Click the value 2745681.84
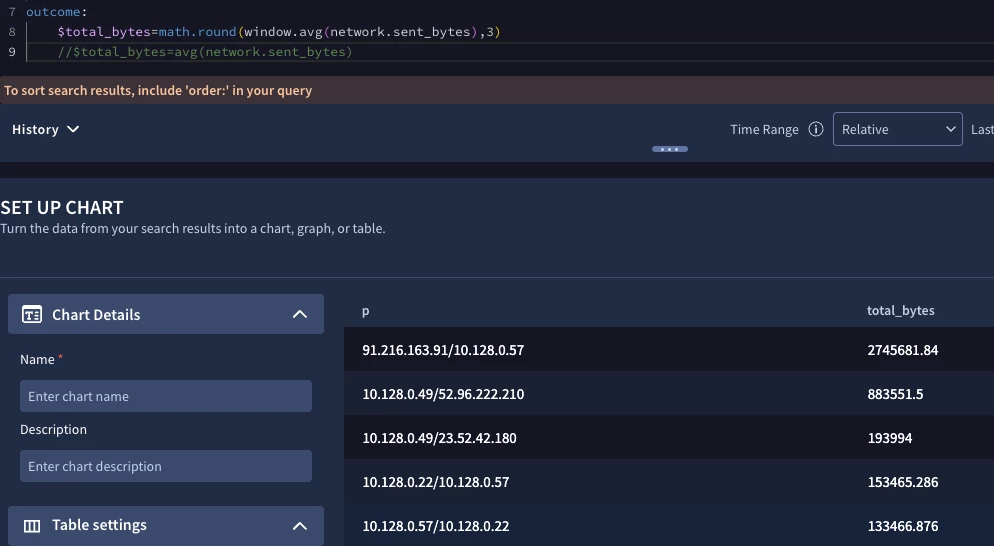This screenshot has height=546, width=994. [903, 350]
